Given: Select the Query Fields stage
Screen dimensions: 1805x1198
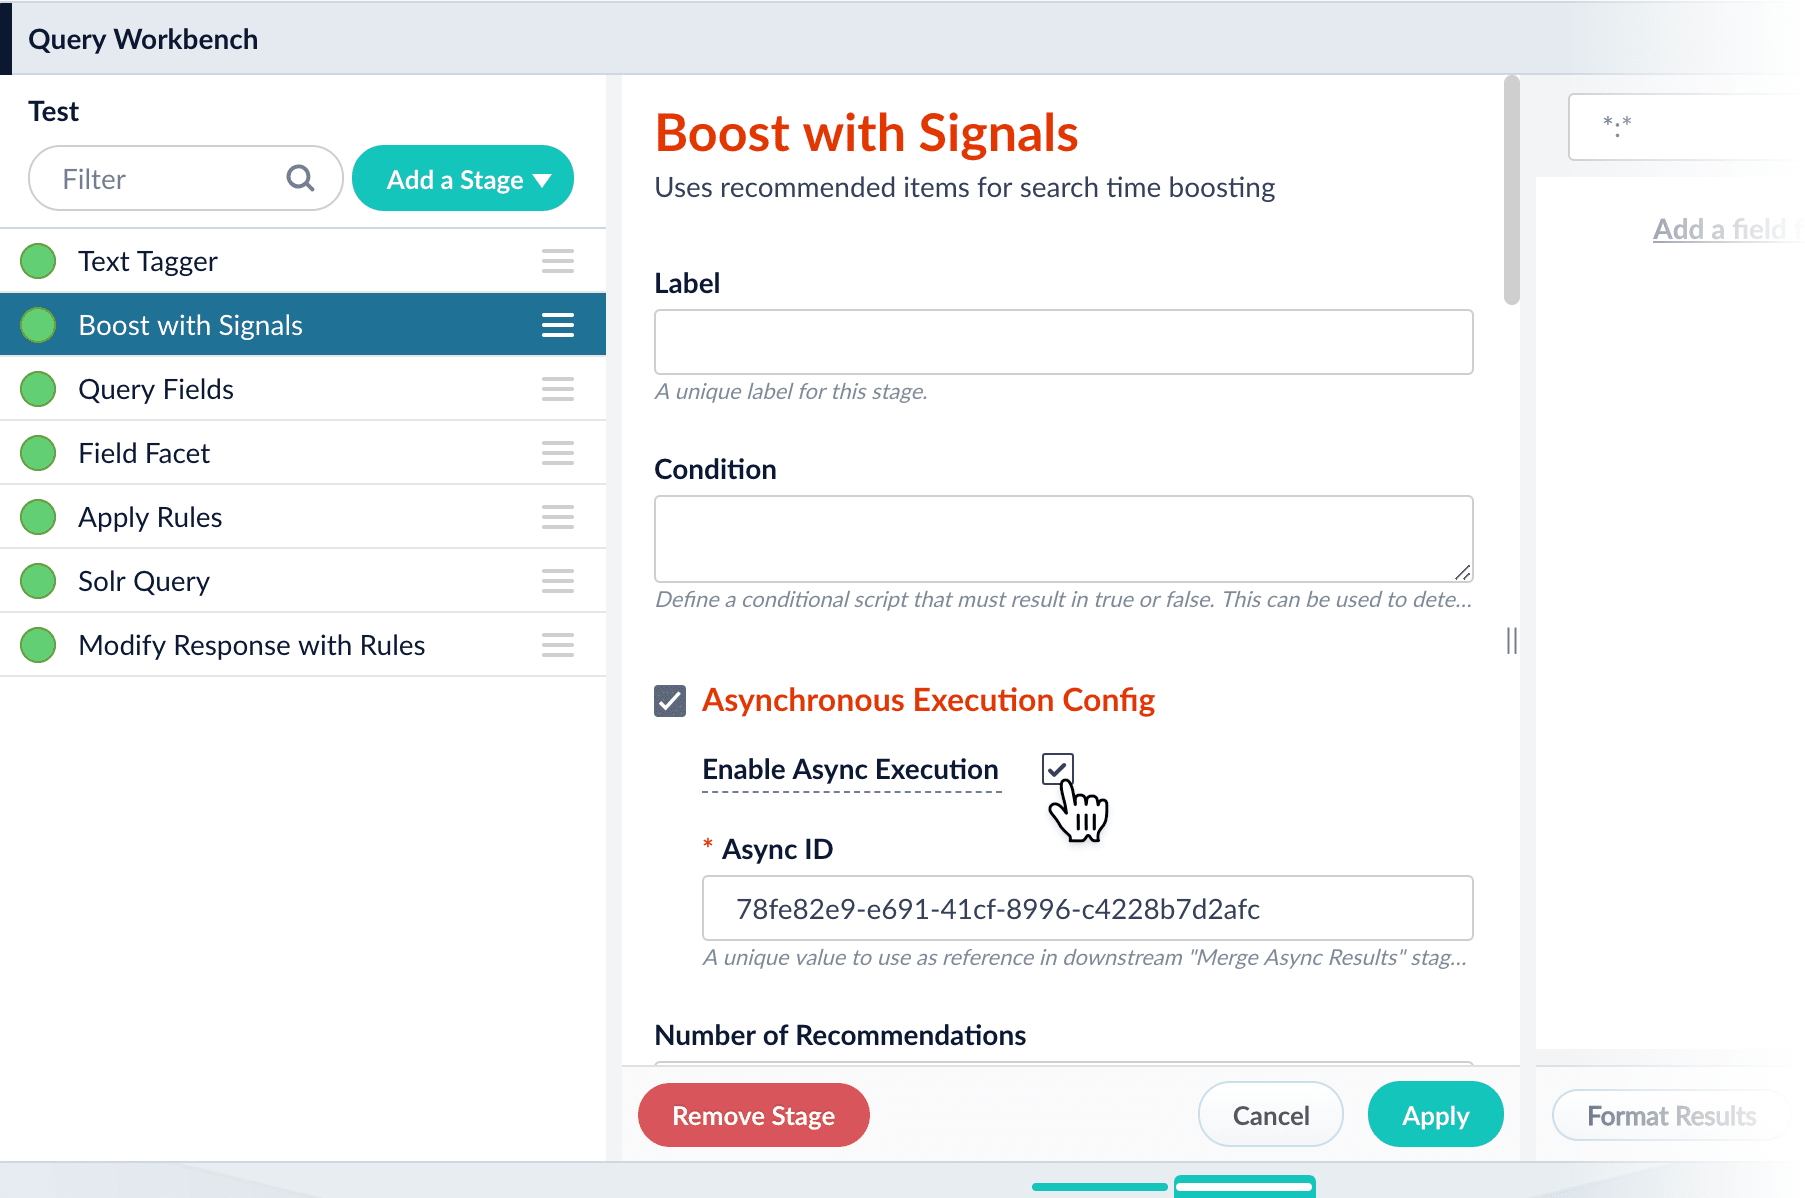Looking at the screenshot, I should click(x=303, y=389).
